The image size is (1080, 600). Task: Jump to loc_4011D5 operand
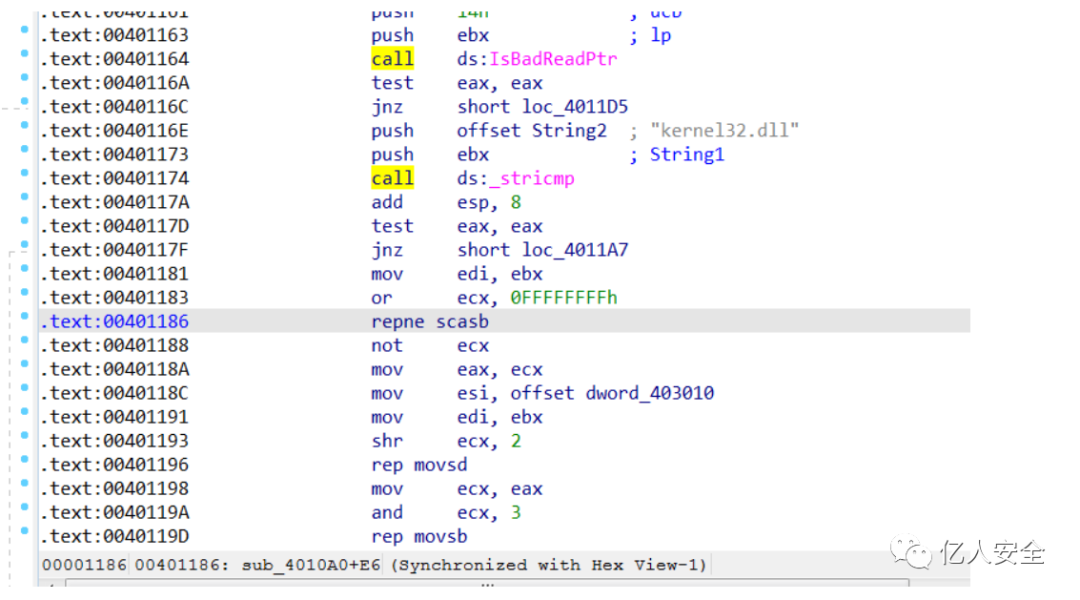point(575,107)
